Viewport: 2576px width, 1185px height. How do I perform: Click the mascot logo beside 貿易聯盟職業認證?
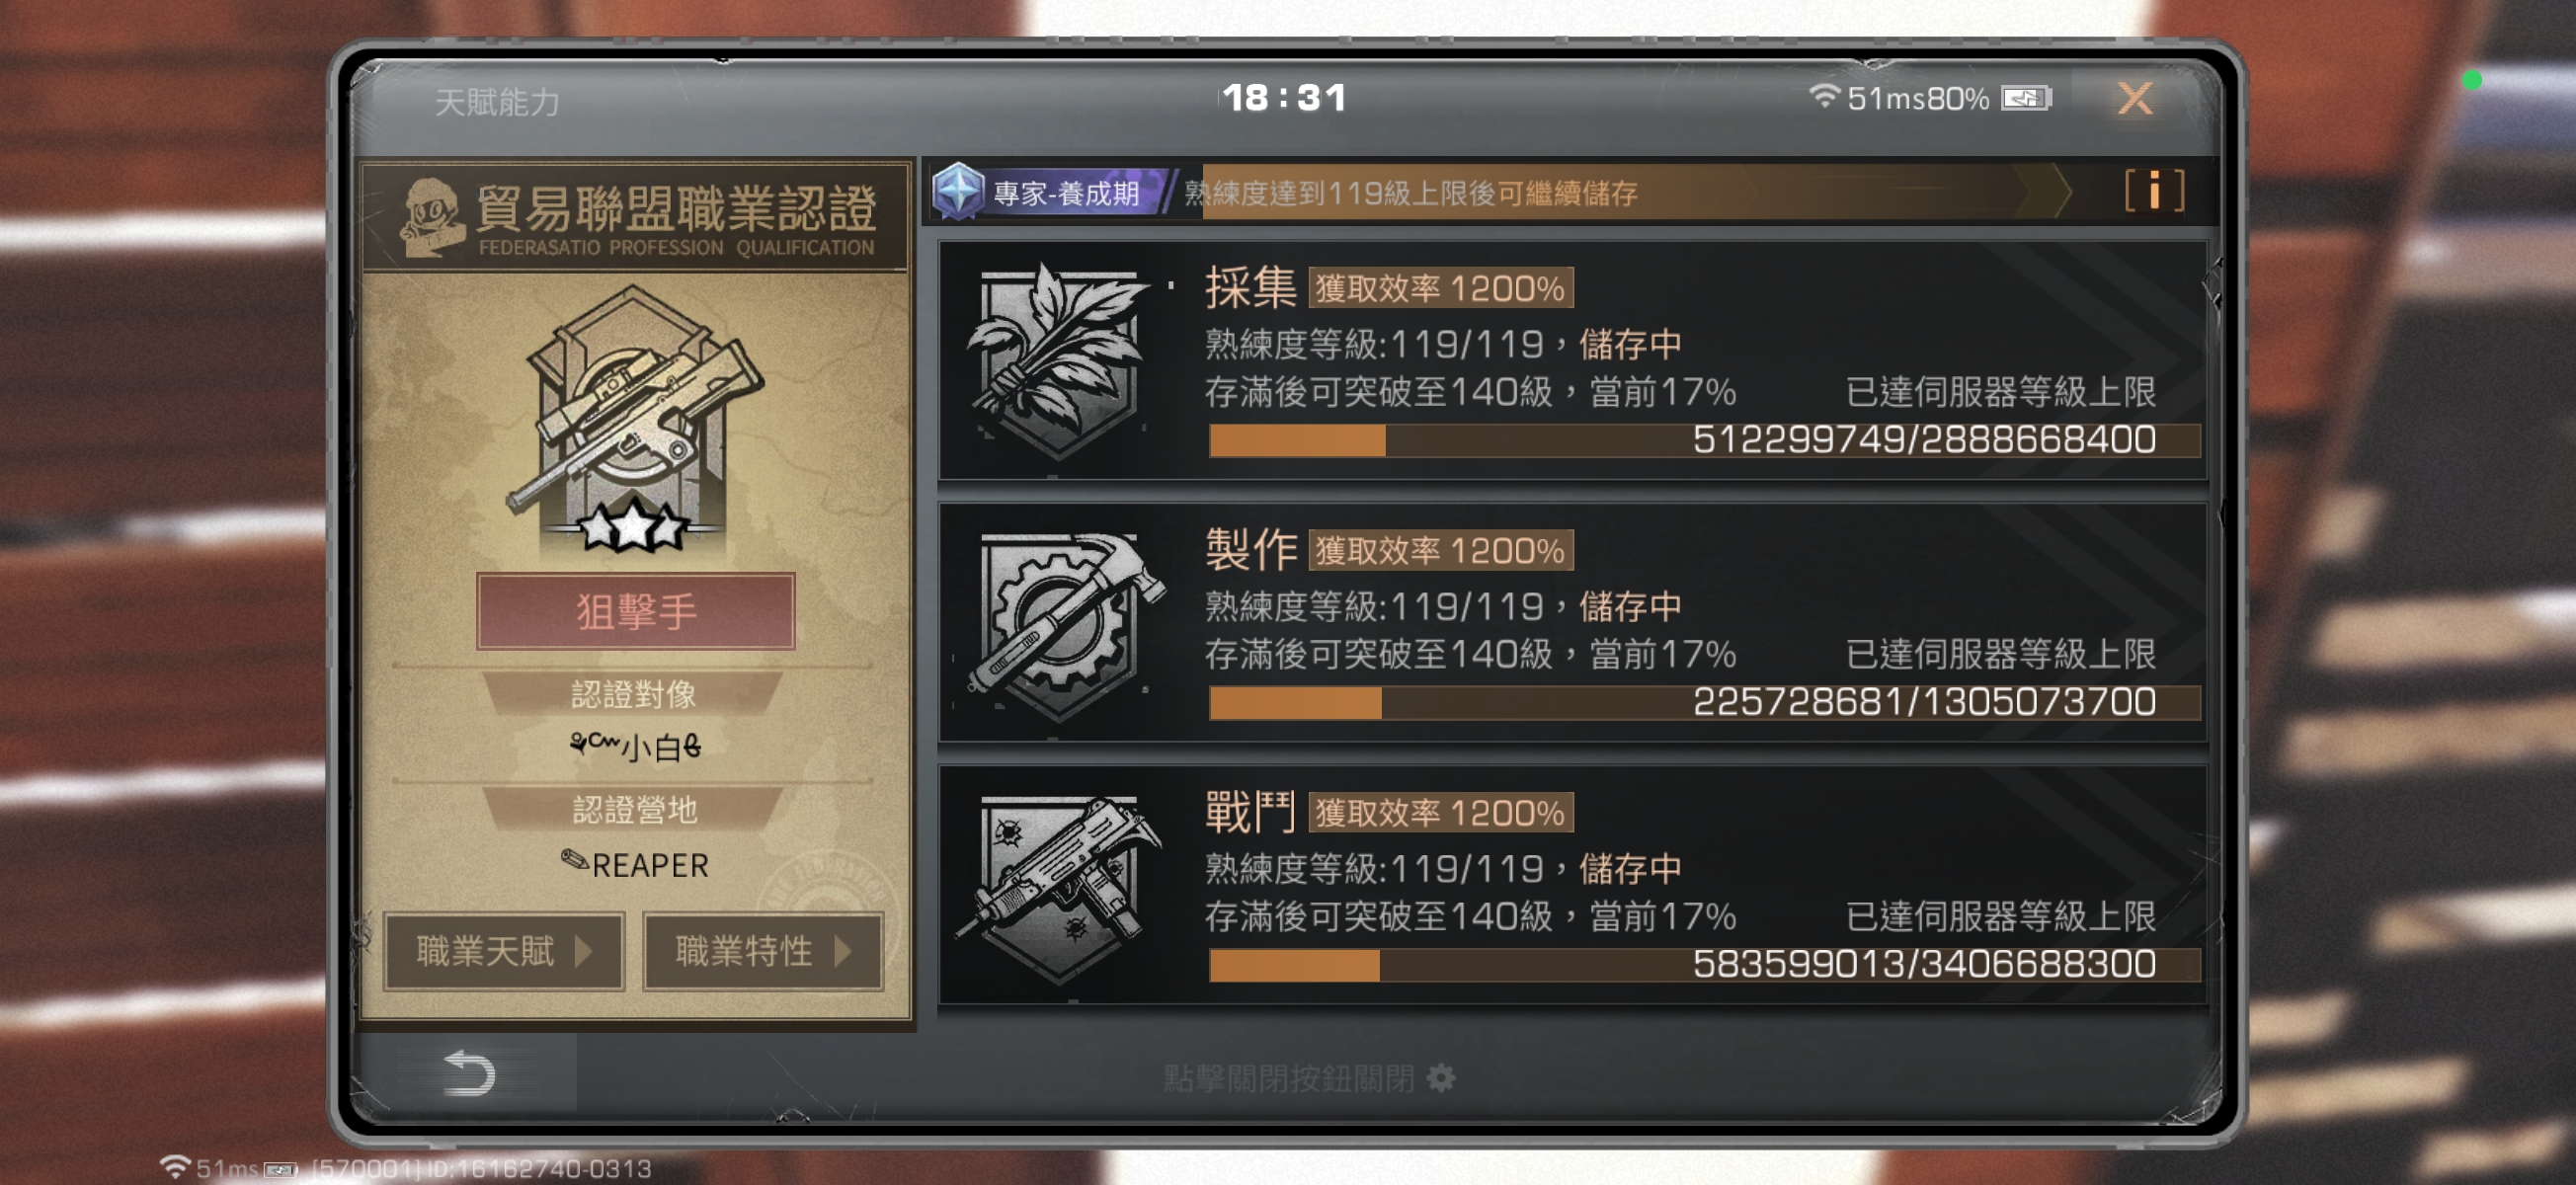click(x=431, y=217)
